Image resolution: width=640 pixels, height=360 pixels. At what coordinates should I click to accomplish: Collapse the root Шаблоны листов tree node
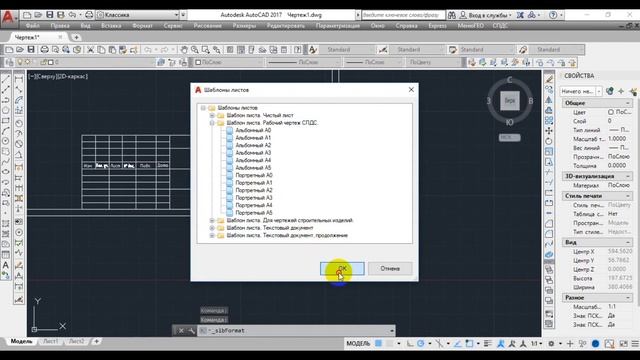[x=203, y=108]
